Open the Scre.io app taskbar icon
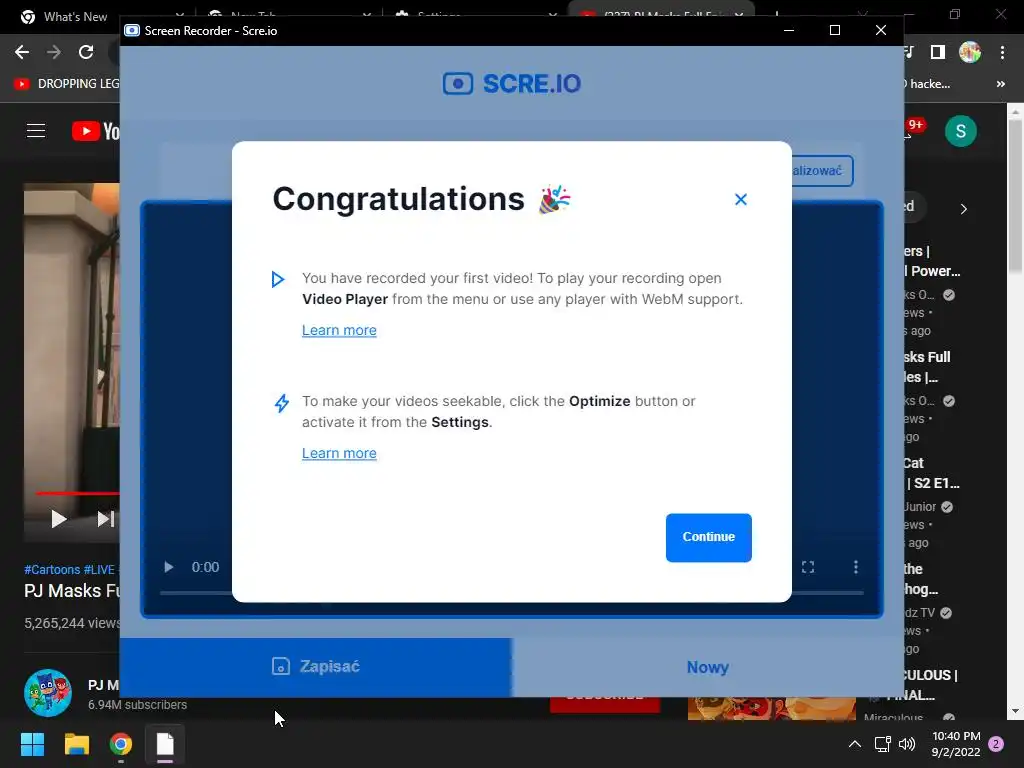Viewport: 1024px width, 768px height. coord(165,744)
